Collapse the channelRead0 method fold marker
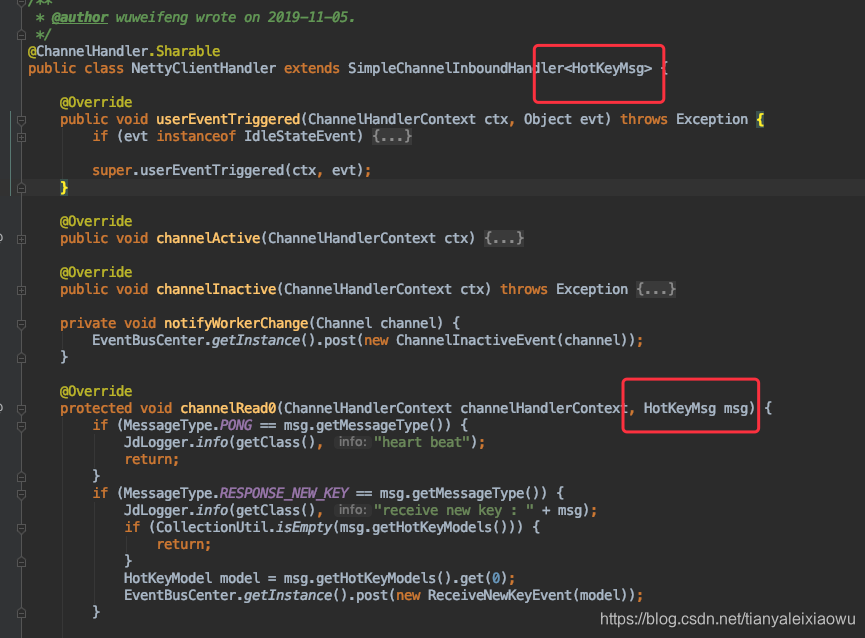865x638 pixels. click(x=22, y=409)
